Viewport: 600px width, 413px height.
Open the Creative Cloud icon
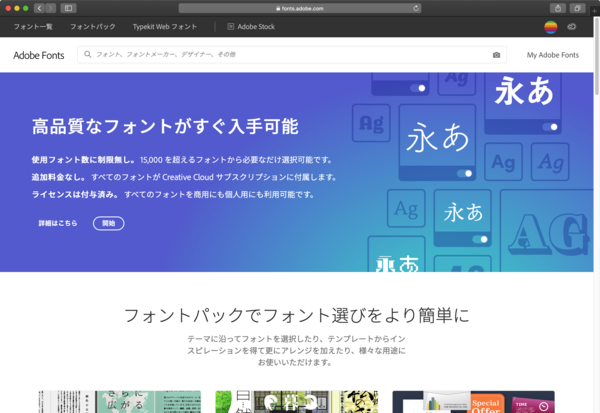572,26
